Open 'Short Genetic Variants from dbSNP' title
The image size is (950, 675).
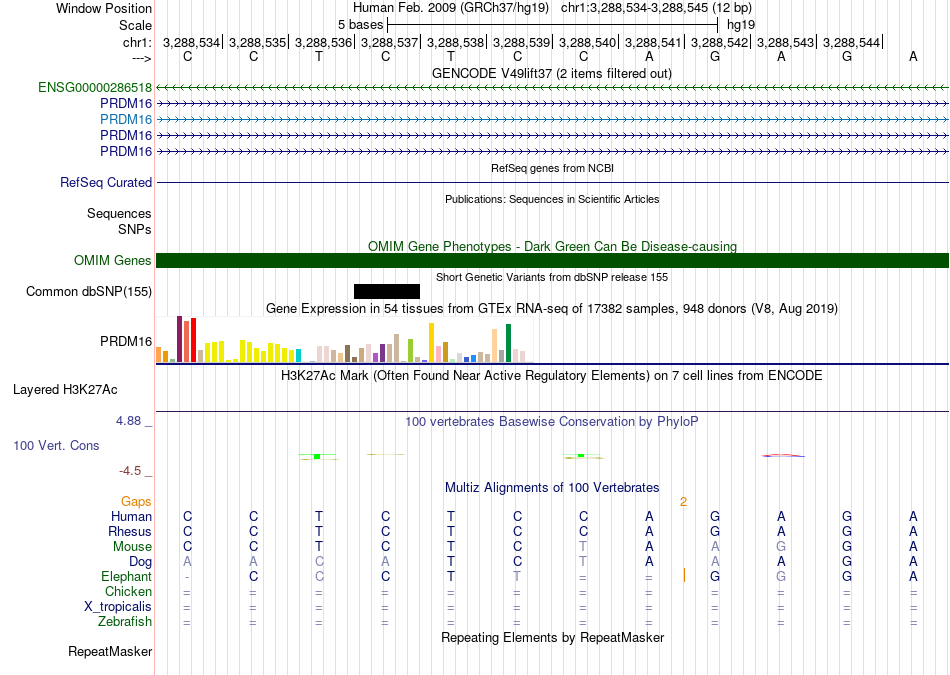[552, 278]
